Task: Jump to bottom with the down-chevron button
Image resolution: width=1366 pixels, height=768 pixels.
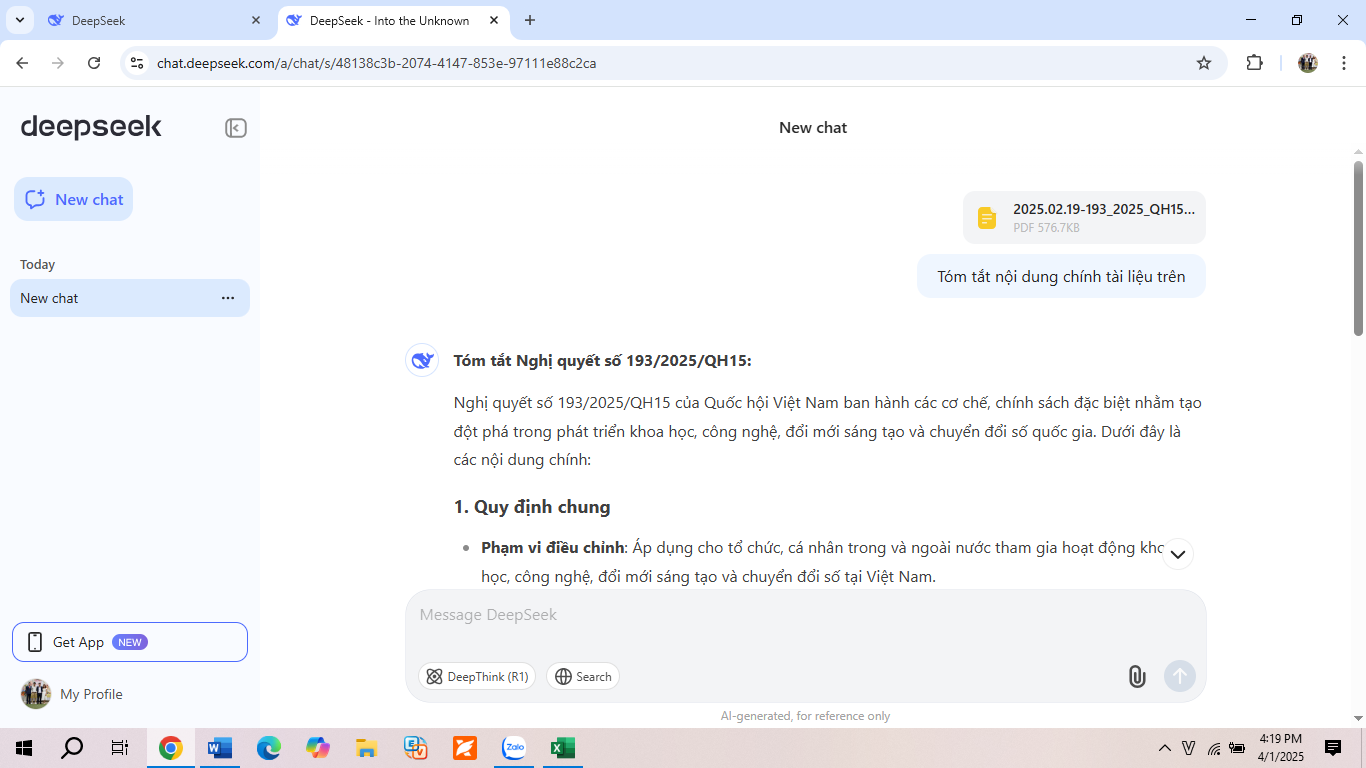Action: click(1178, 553)
